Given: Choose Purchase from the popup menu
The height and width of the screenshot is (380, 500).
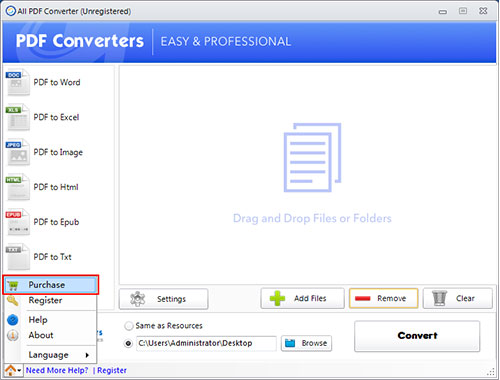Looking at the screenshot, I should (x=51, y=285).
